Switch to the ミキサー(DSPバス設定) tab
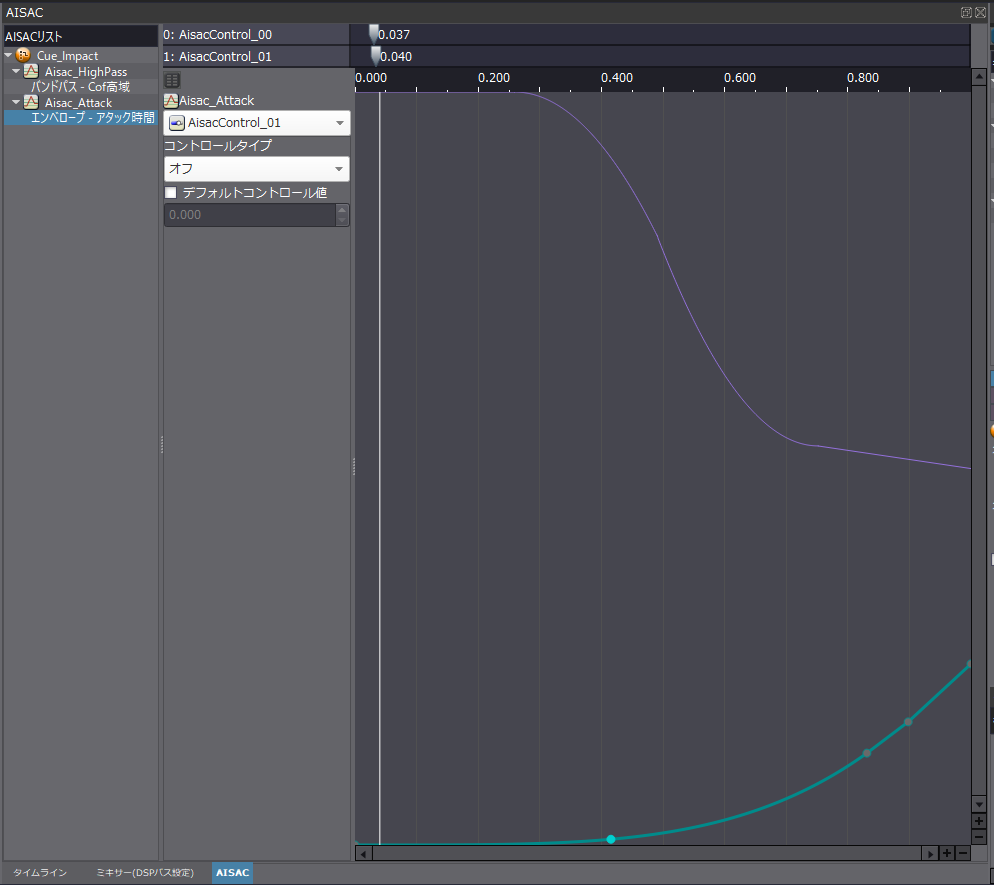This screenshot has height=885, width=994. click(x=145, y=872)
